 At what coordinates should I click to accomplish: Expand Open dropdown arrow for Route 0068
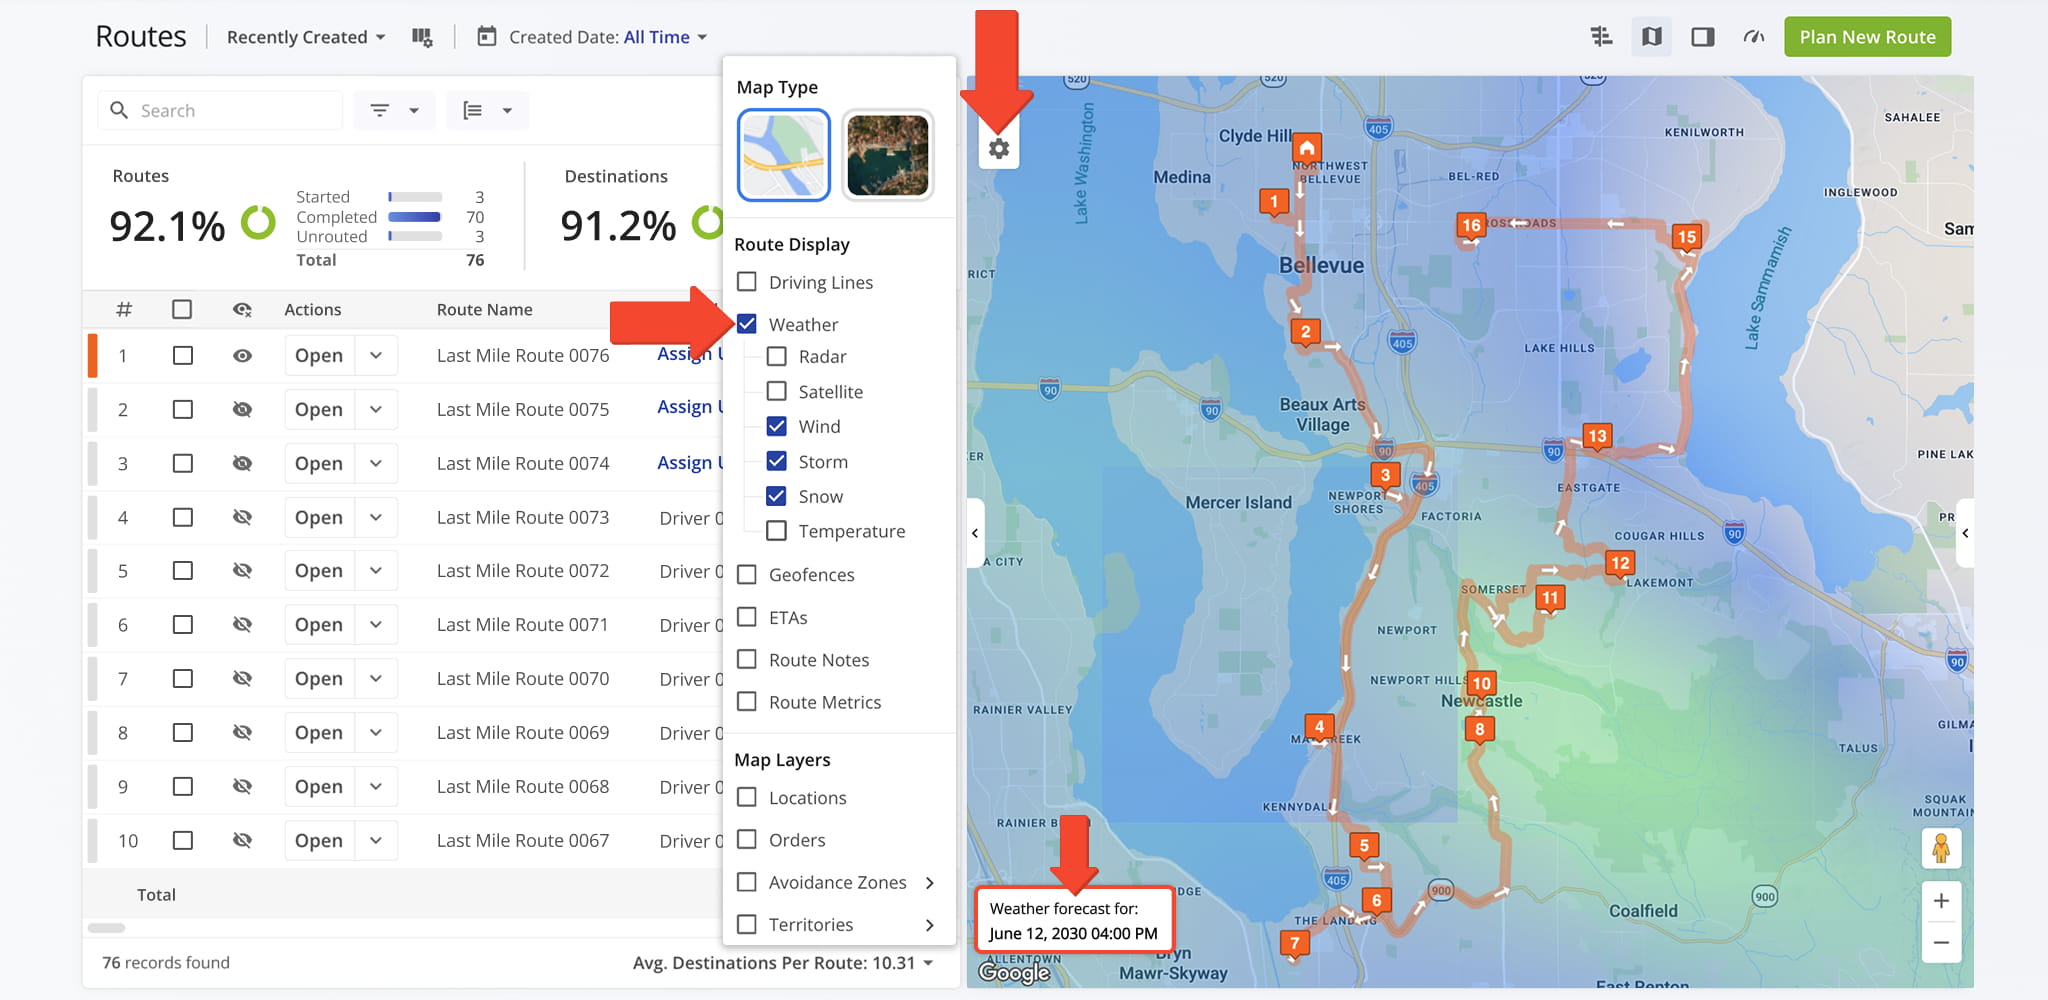coord(376,787)
